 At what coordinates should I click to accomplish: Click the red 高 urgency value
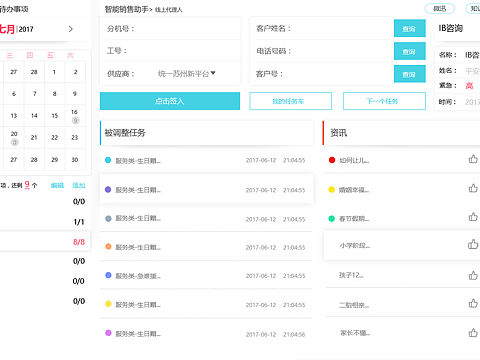coord(469,86)
